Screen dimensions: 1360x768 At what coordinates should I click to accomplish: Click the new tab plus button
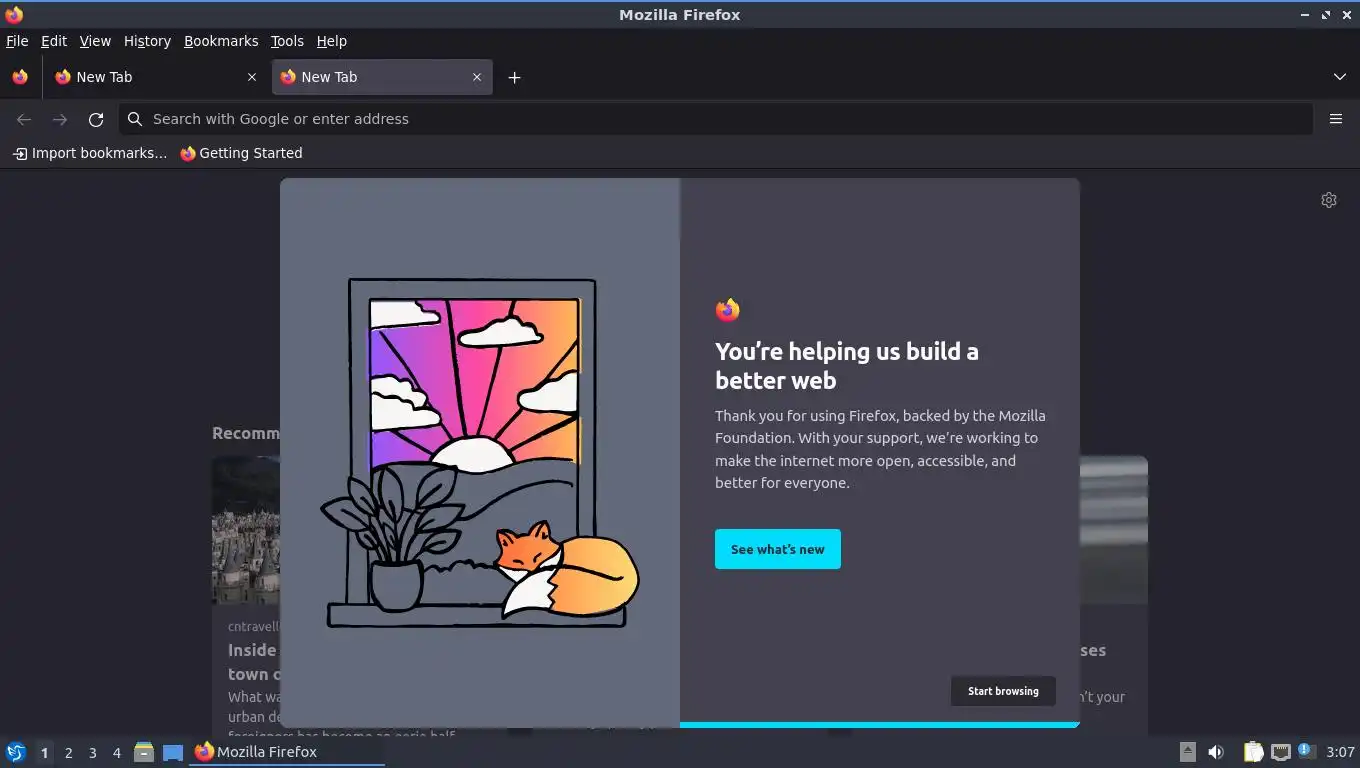click(514, 77)
